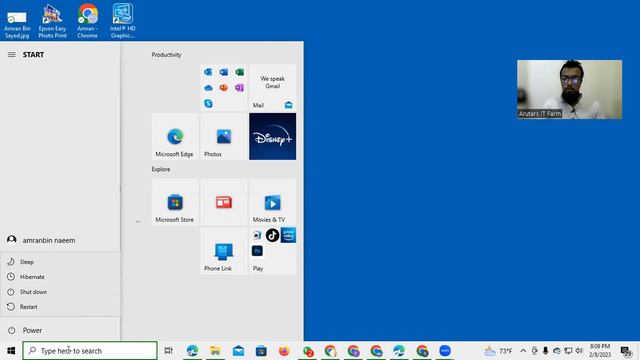The height and width of the screenshot is (360, 640).
Task: Open OneNote in the Office tile group
Action: click(240, 88)
